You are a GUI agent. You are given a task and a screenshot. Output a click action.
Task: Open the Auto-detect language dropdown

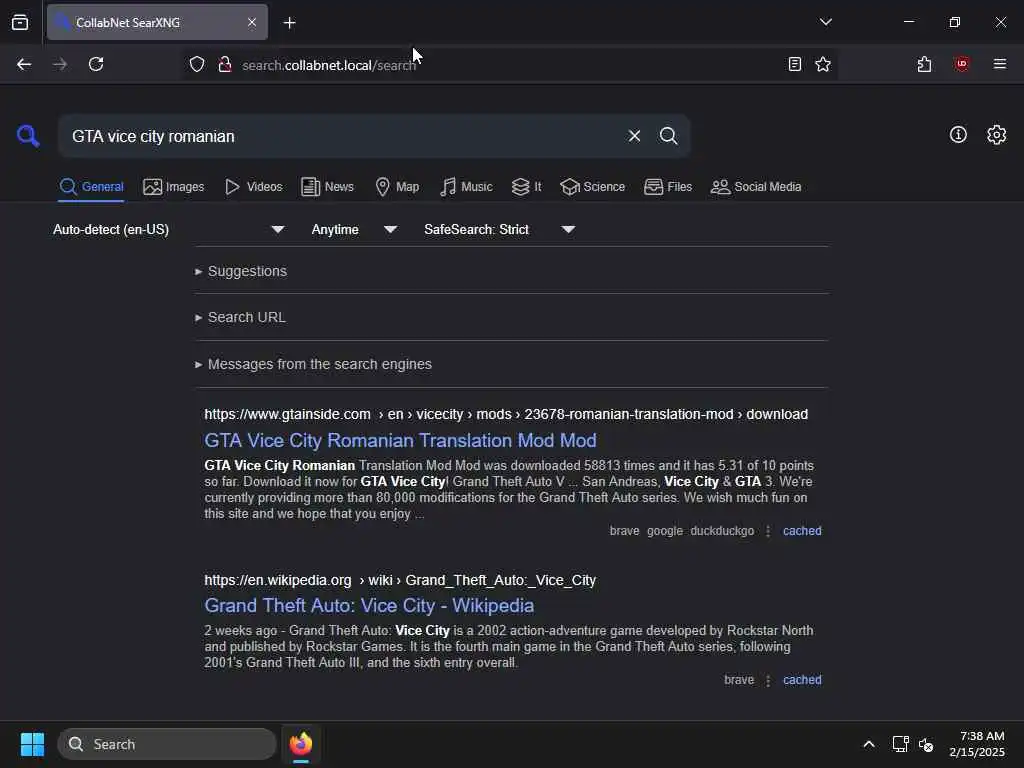click(x=168, y=229)
